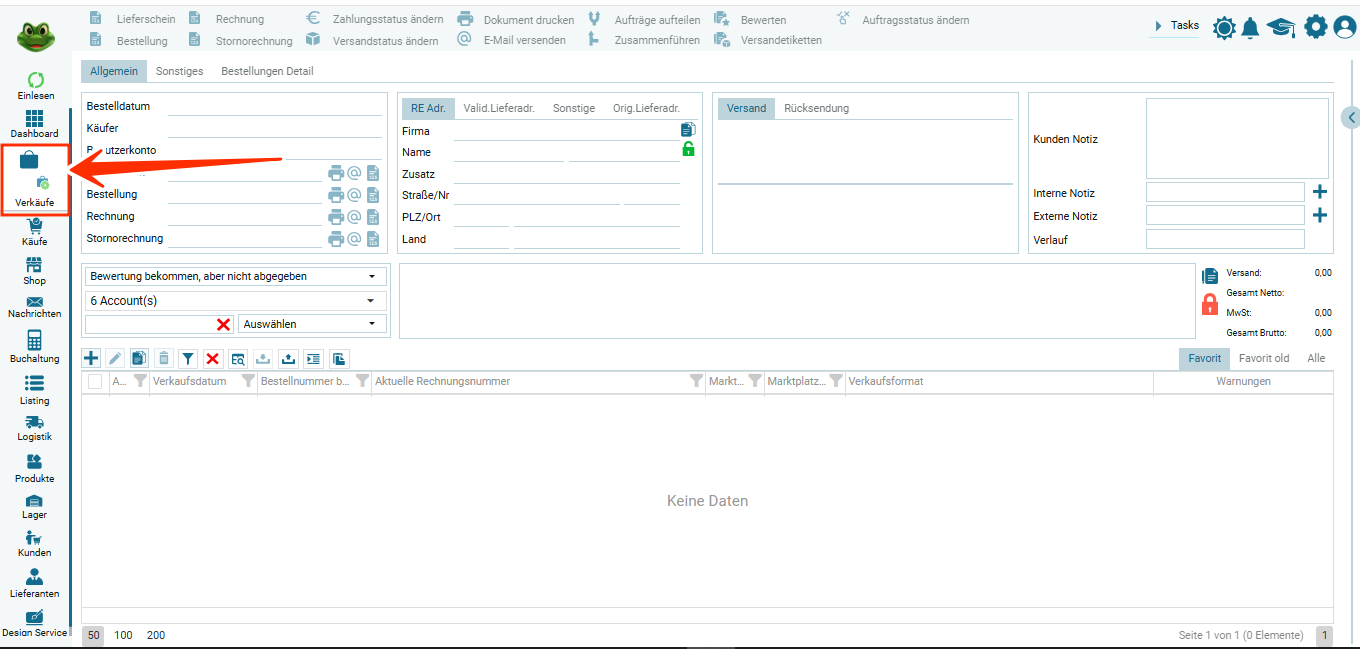
Task: Click the green unlocked padlock icon
Action: (x=688, y=149)
